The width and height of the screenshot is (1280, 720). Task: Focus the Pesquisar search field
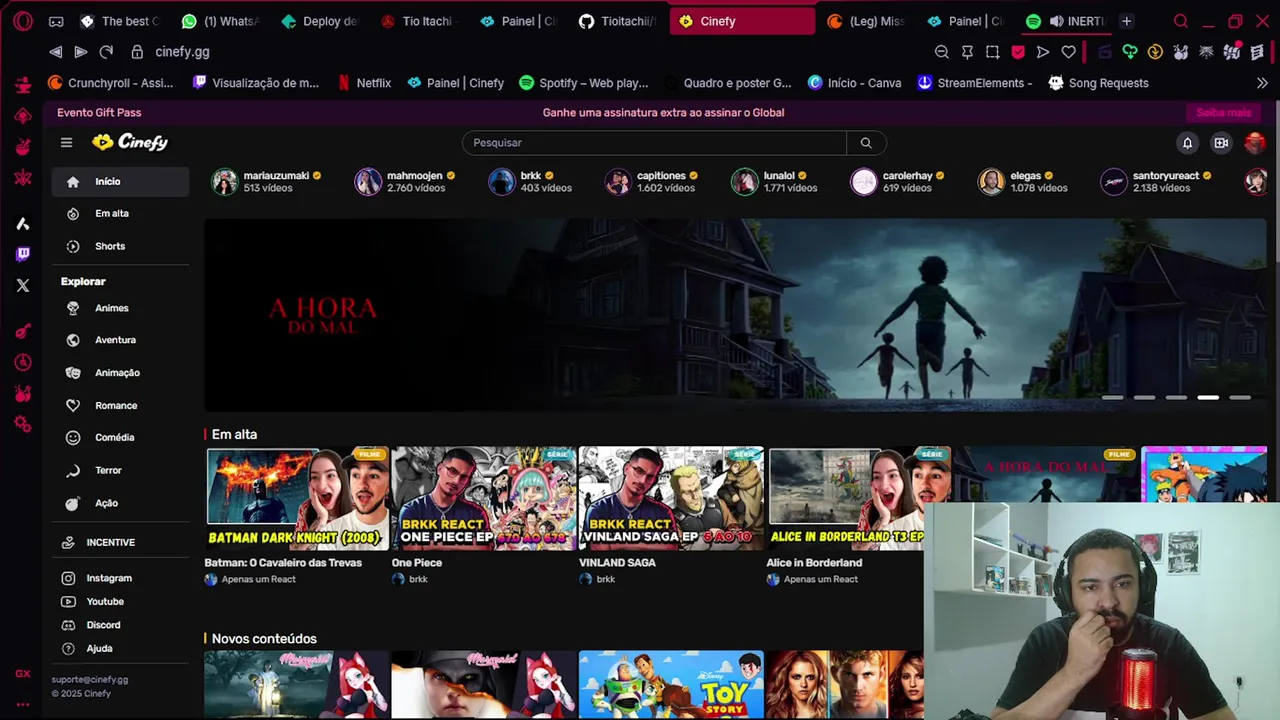654,143
